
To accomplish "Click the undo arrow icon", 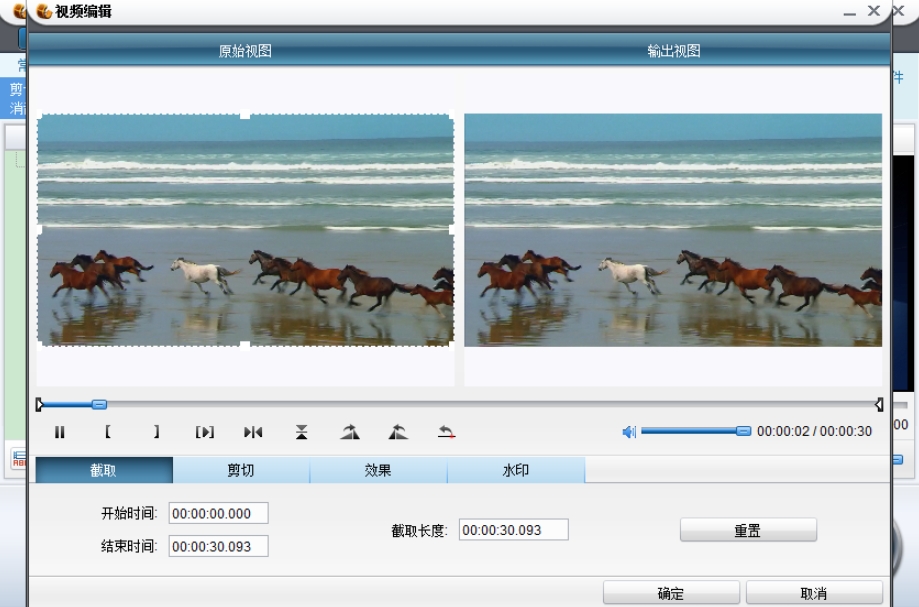I will point(446,432).
